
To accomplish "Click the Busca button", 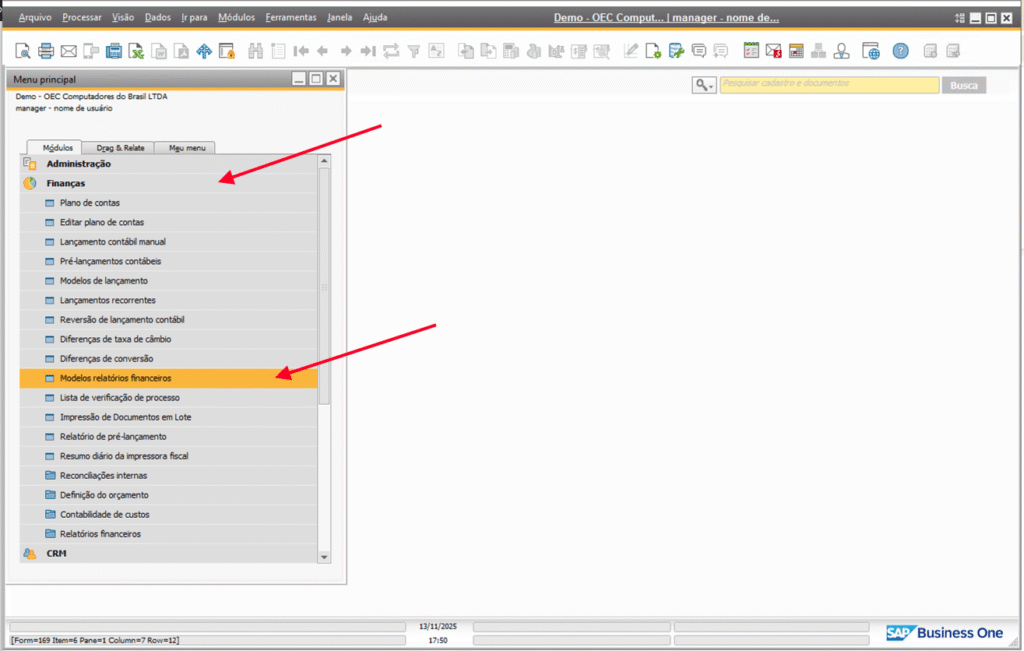I will pyautogui.click(x=963, y=86).
